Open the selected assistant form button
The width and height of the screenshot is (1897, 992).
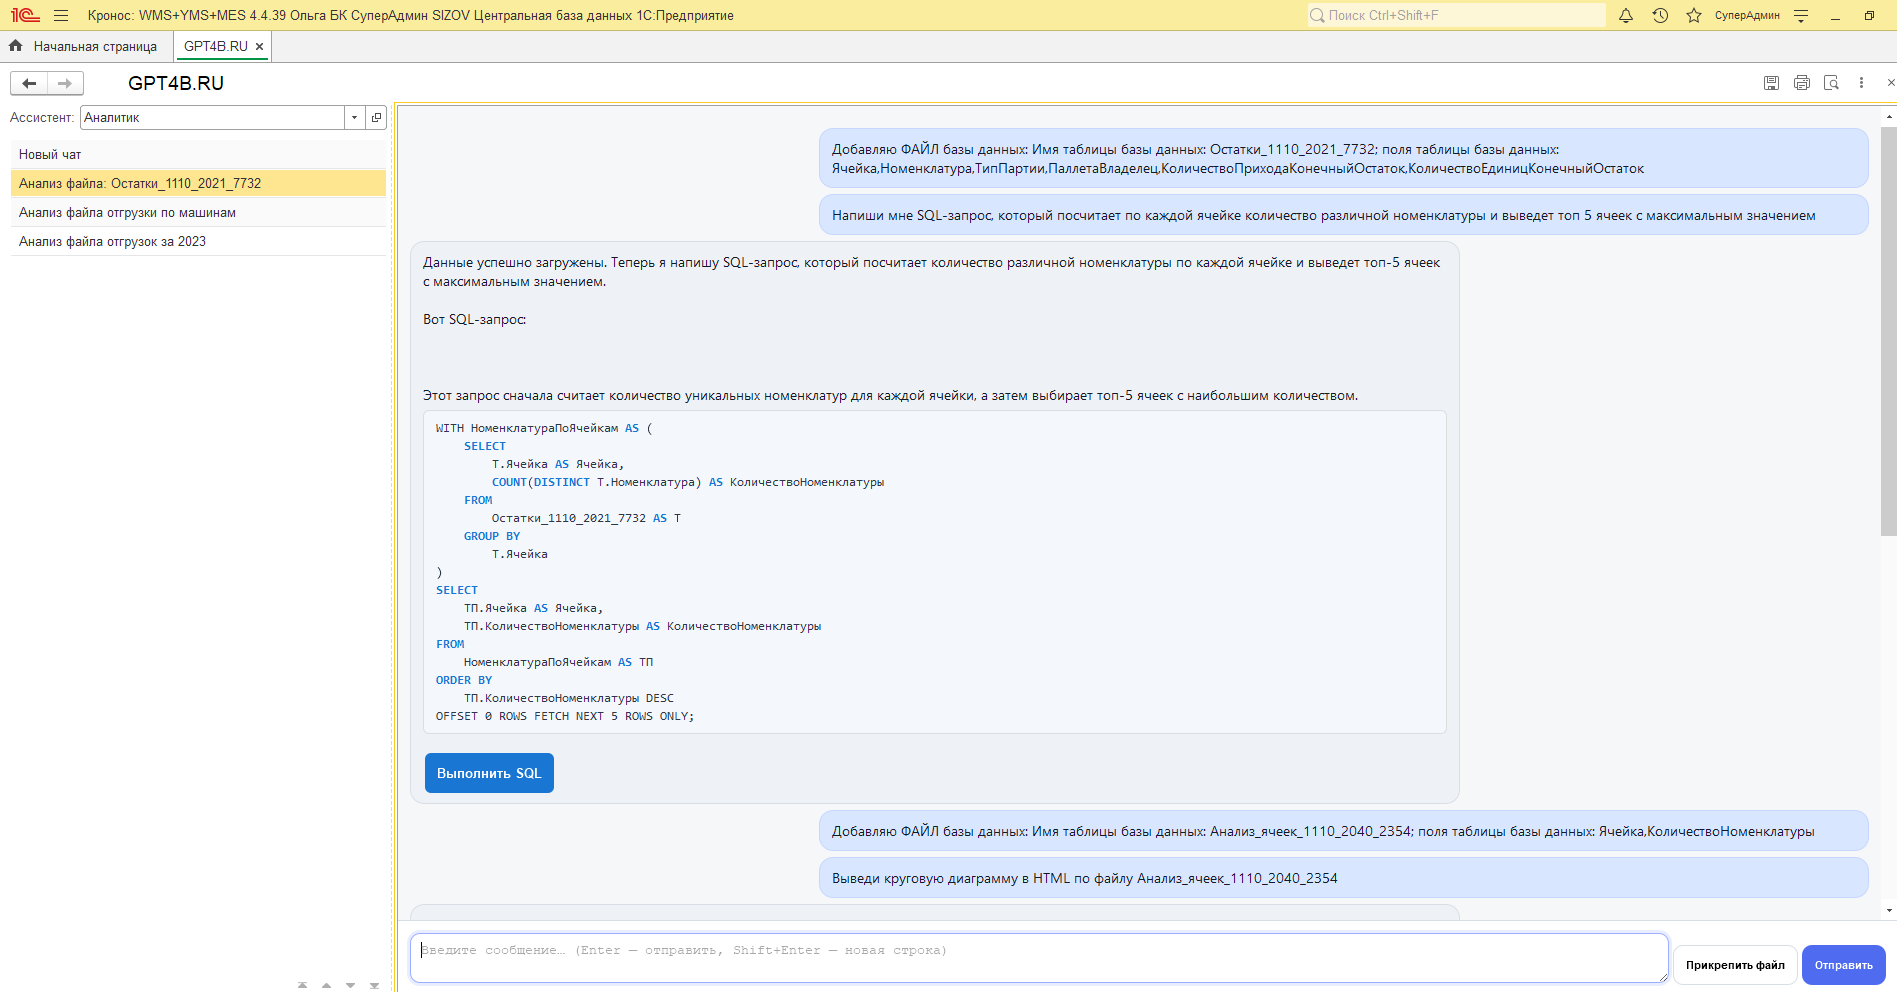tap(376, 117)
